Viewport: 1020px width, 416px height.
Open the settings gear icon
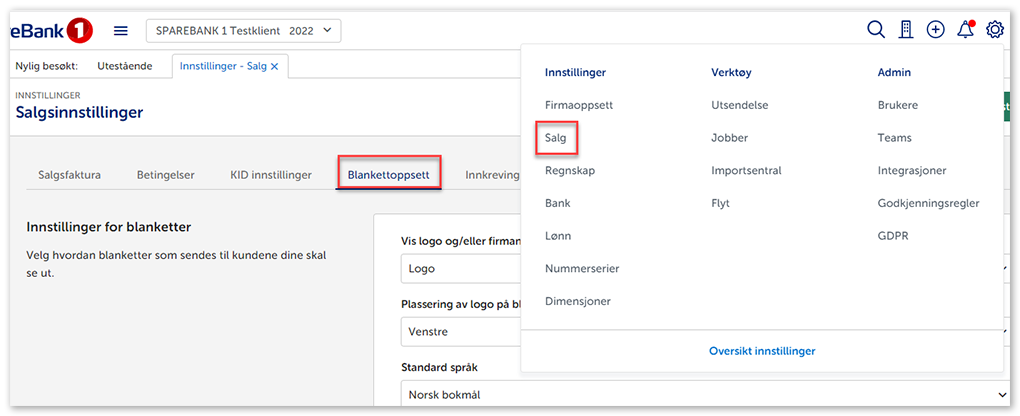click(995, 30)
